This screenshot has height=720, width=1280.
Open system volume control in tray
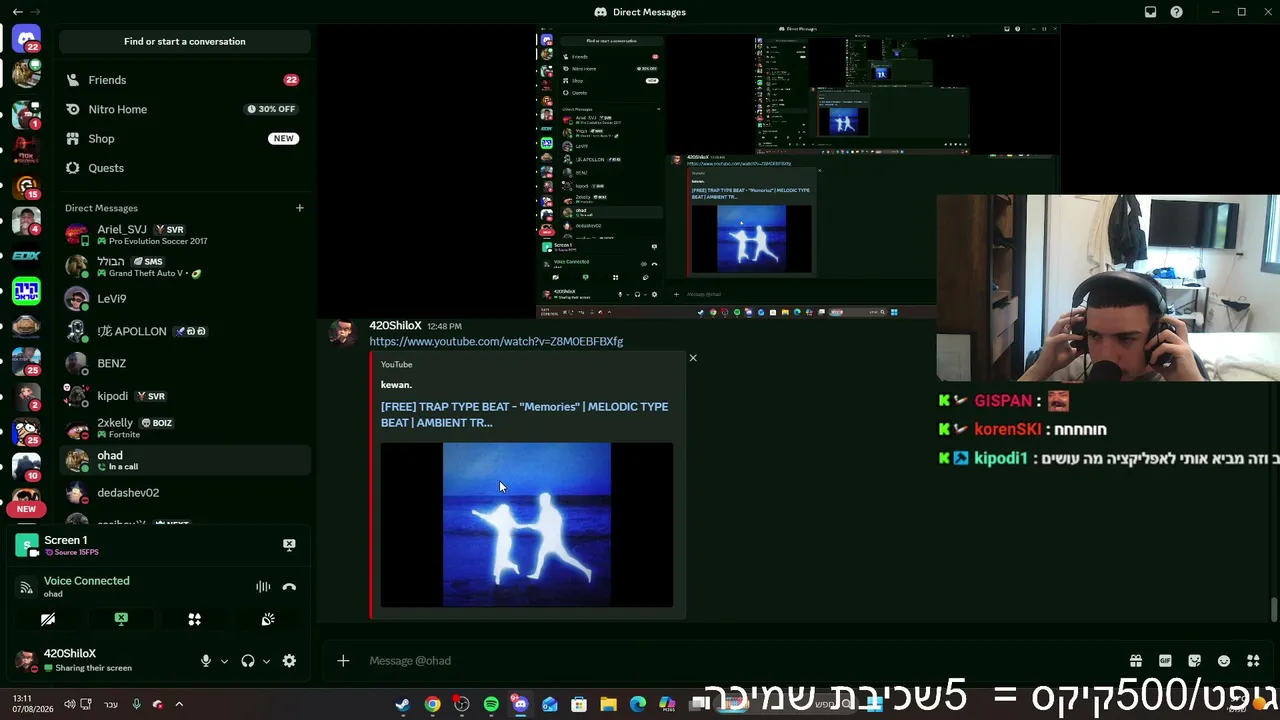pos(69,704)
